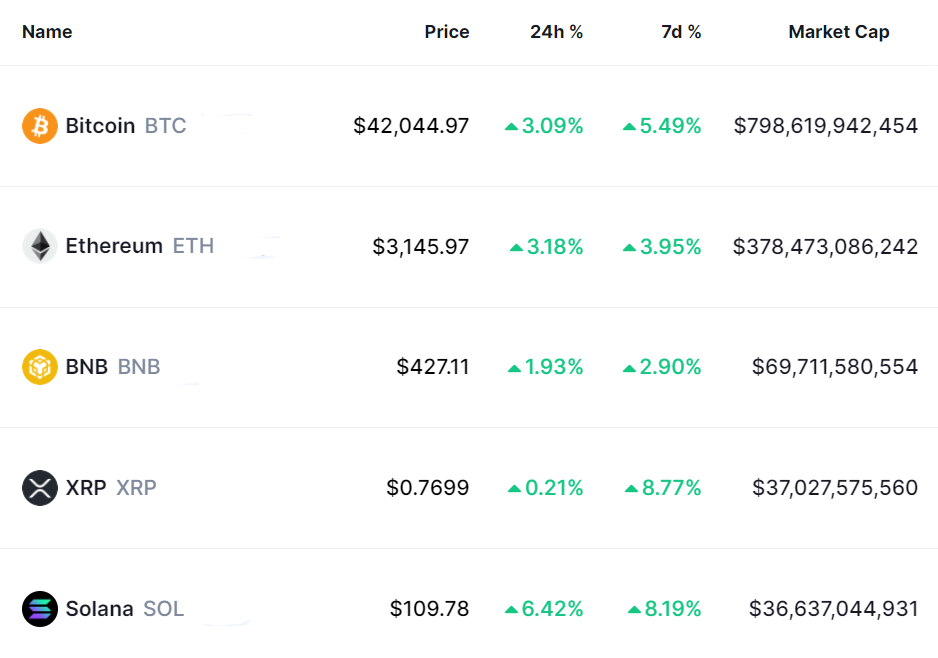Click BNB's 24h change of 1.93%
The image size is (938, 658).
click(x=554, y=367)
